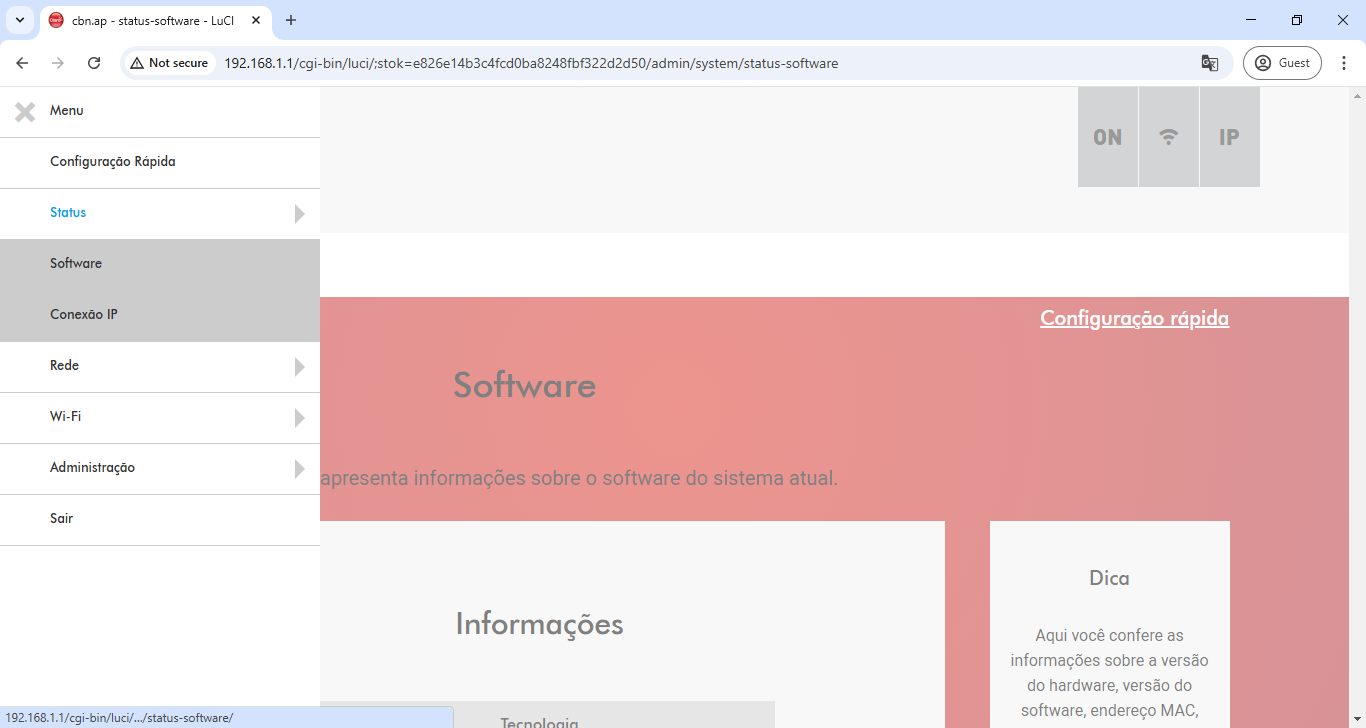Open the tab search dropdown

(x=19, y=20)
